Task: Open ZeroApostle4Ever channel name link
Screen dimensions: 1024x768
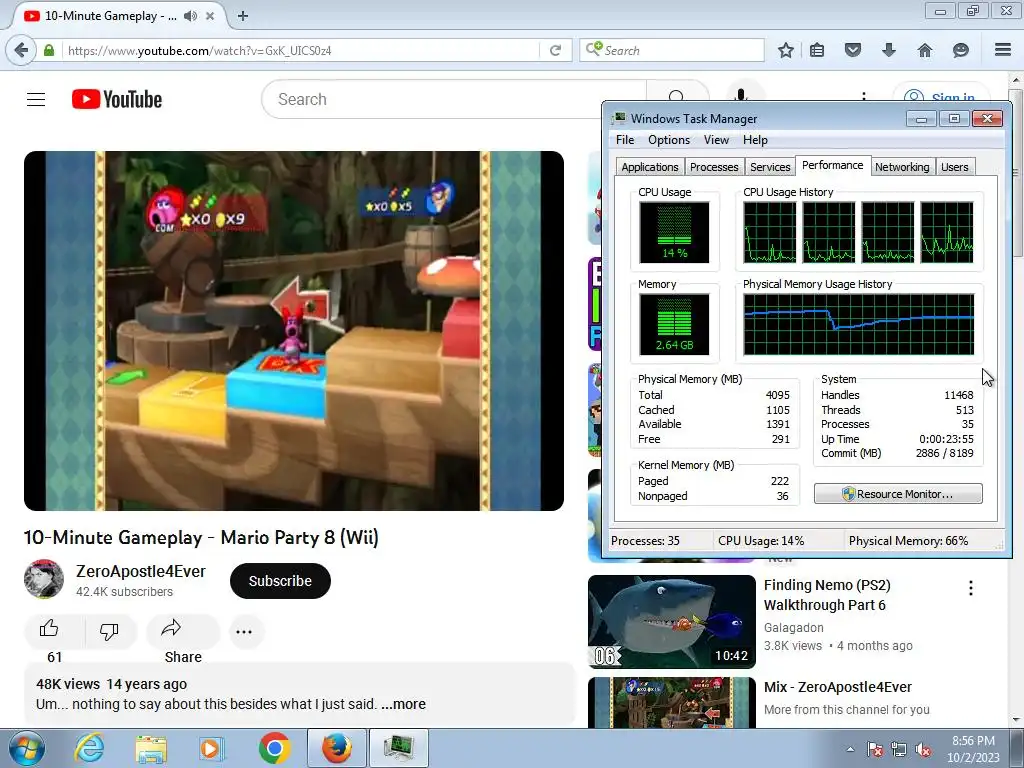Action: click(x=140, y=571)
